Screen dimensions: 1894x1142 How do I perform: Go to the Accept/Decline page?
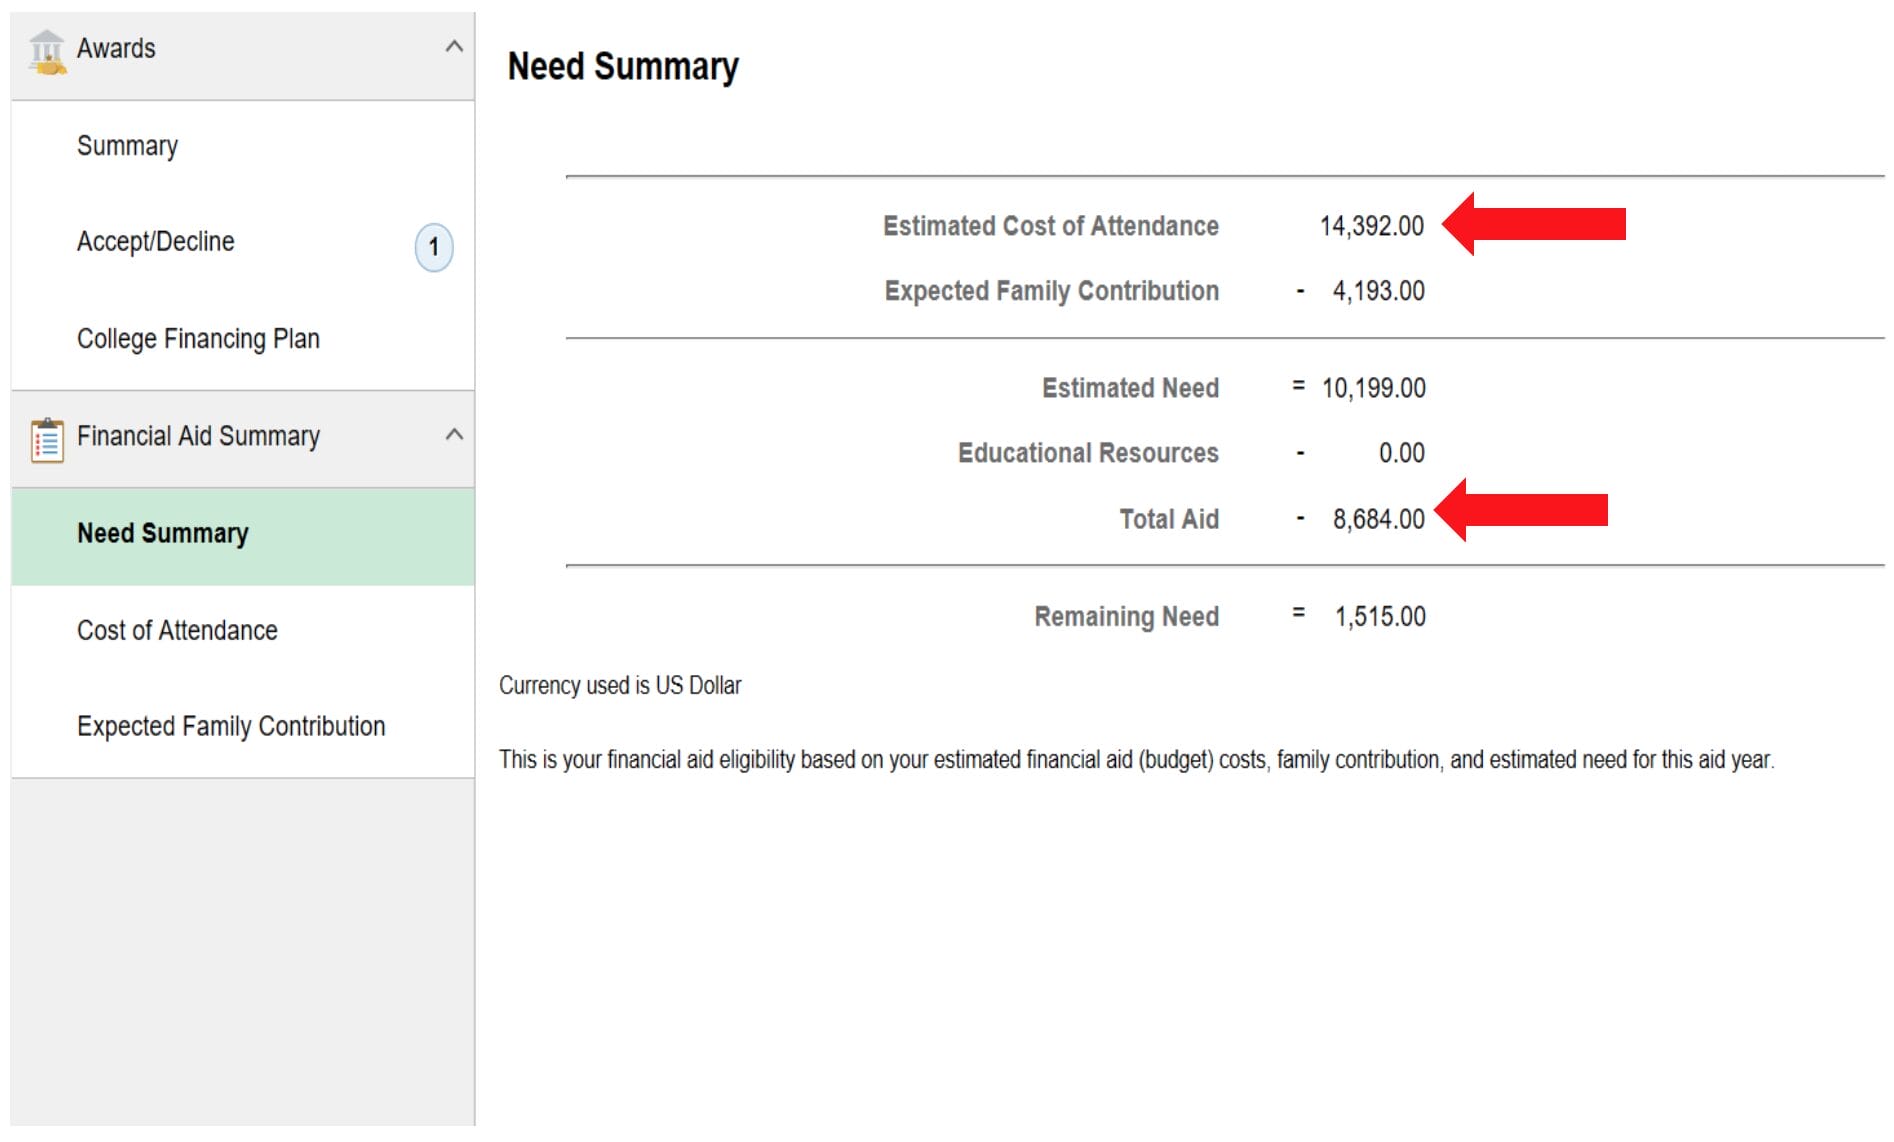(155, 242)
